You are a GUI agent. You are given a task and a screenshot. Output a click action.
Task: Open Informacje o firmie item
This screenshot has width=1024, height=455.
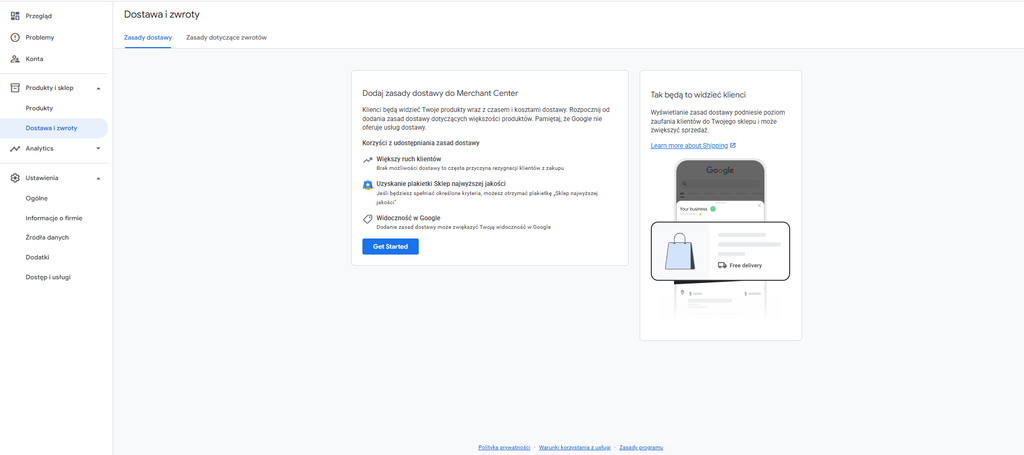click(x=54, y=218)
